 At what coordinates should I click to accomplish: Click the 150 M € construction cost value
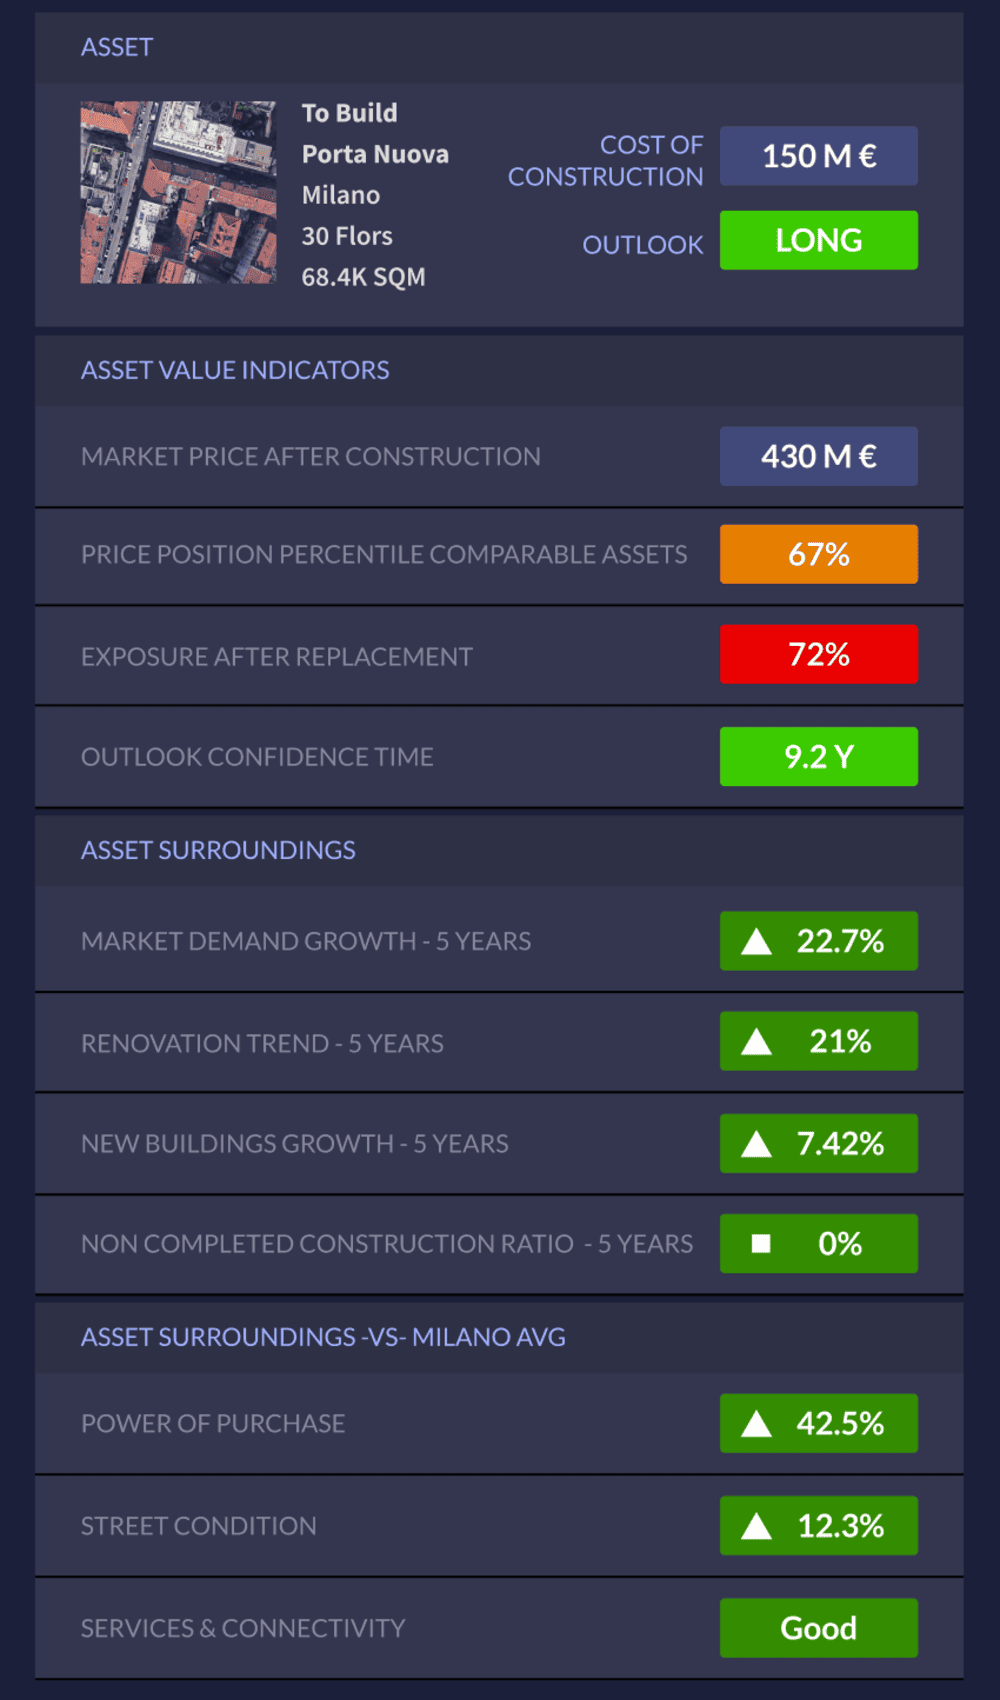point(818,156)
